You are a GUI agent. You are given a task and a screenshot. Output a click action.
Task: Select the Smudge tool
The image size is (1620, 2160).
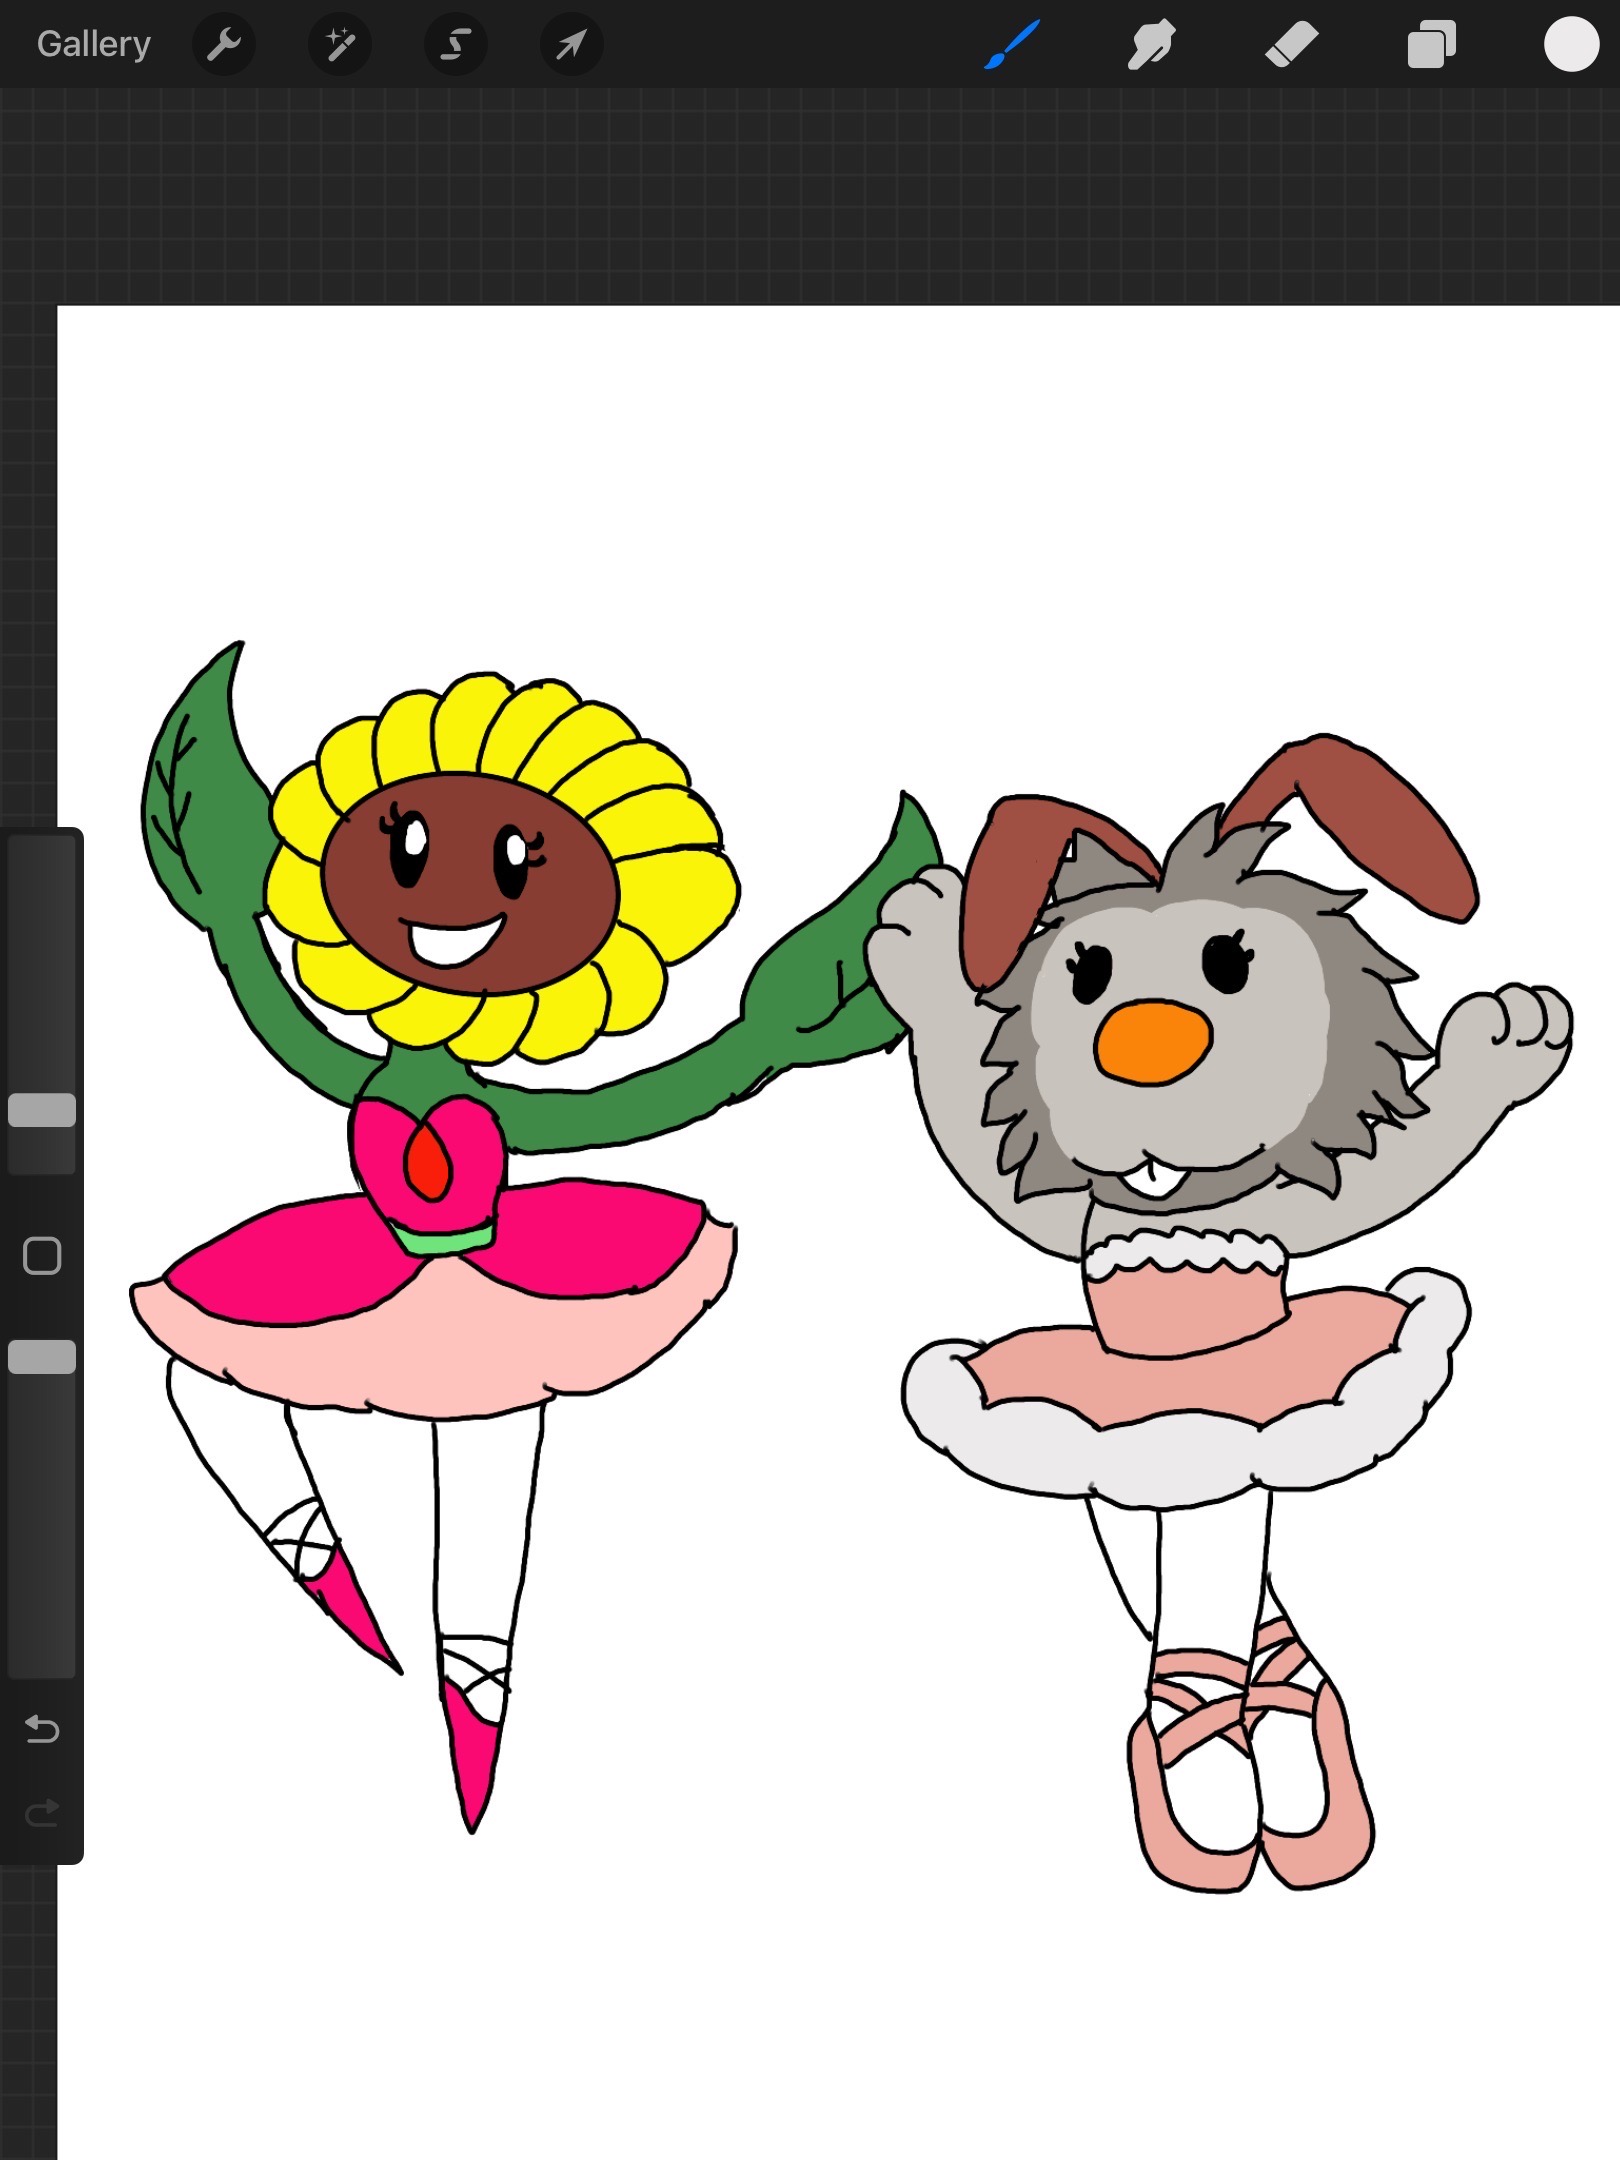click(x=1152, y=44)
